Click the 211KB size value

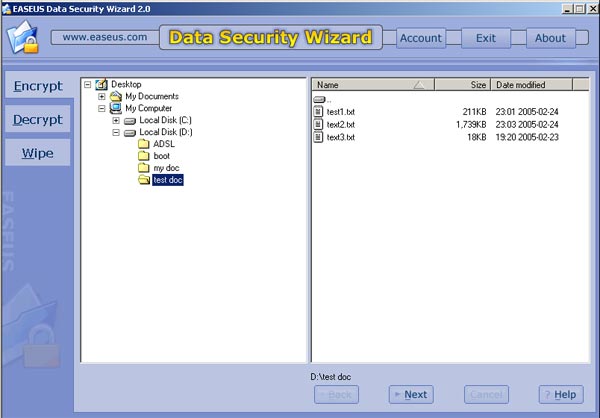(474, 112)
